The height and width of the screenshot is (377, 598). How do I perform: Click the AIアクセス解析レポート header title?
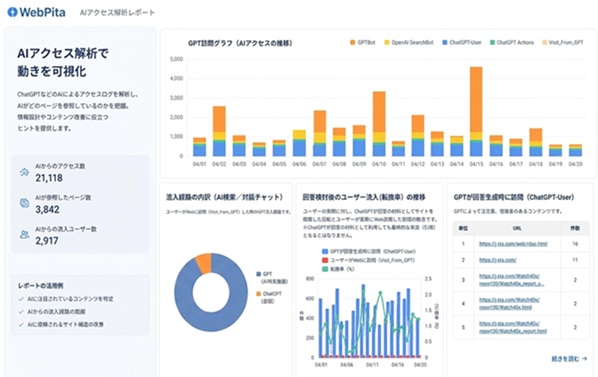[x=117, y=13]
